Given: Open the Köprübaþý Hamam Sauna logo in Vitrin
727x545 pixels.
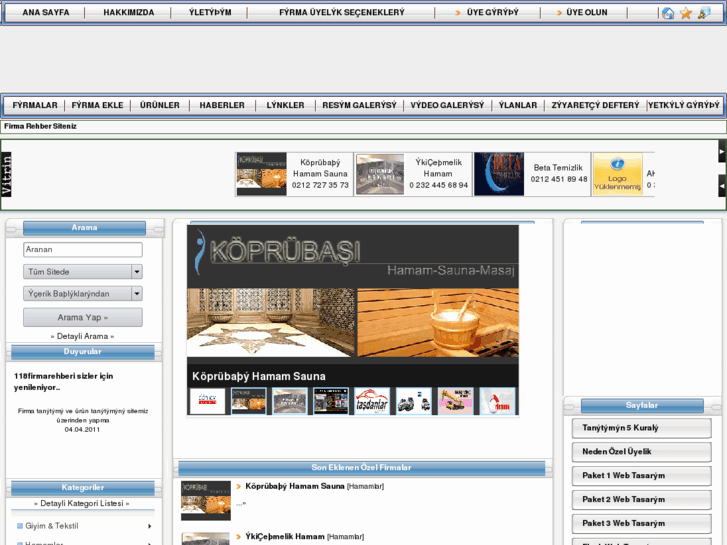Looking at the screenshot, I should tap(261, 174).
